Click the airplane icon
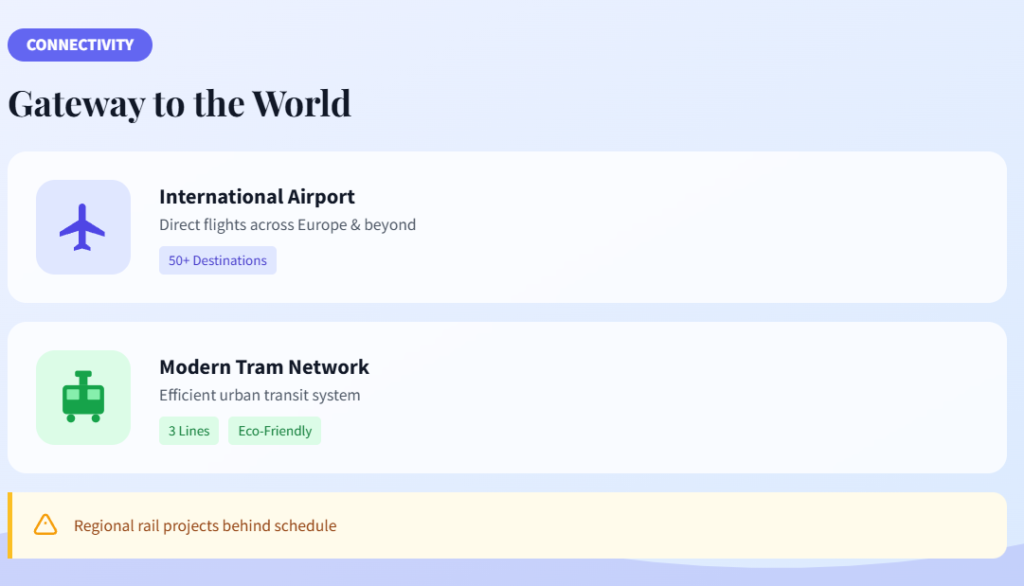 pos(83,227)
